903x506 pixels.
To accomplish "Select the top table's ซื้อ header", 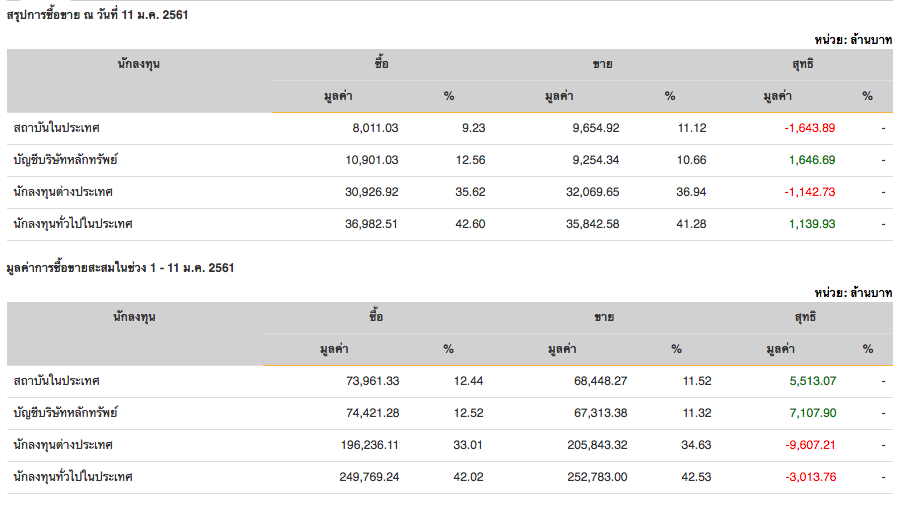I will (x=381, y=63).
